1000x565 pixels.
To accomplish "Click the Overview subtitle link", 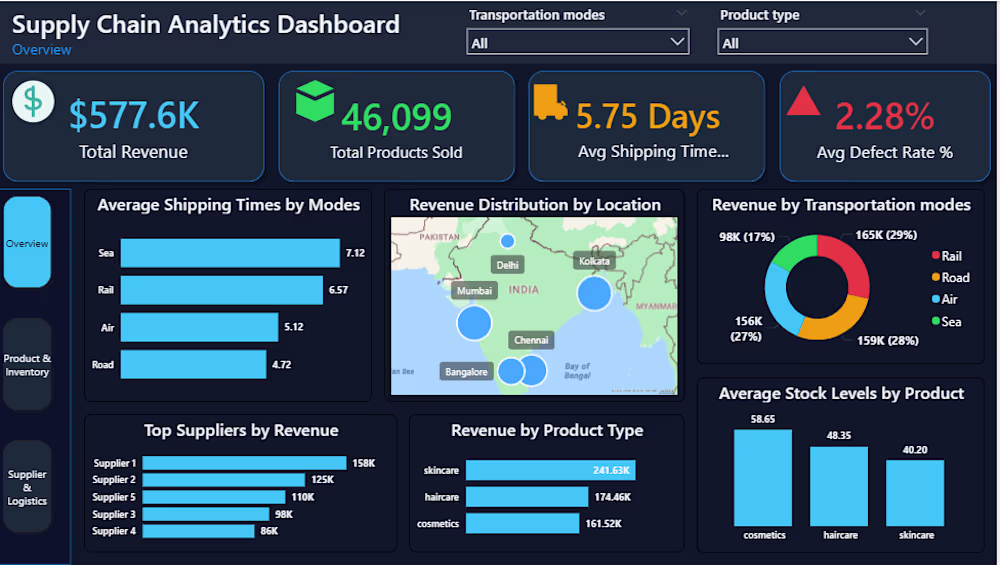I will pos(41,50).
